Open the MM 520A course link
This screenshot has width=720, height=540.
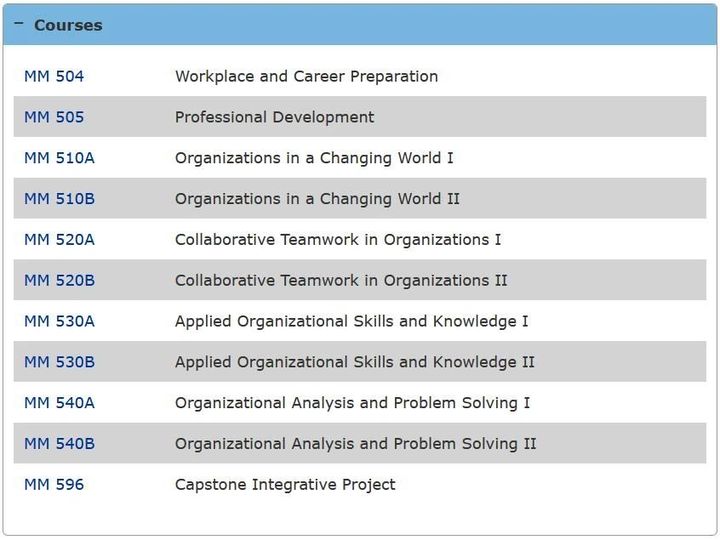click(59, 240)
